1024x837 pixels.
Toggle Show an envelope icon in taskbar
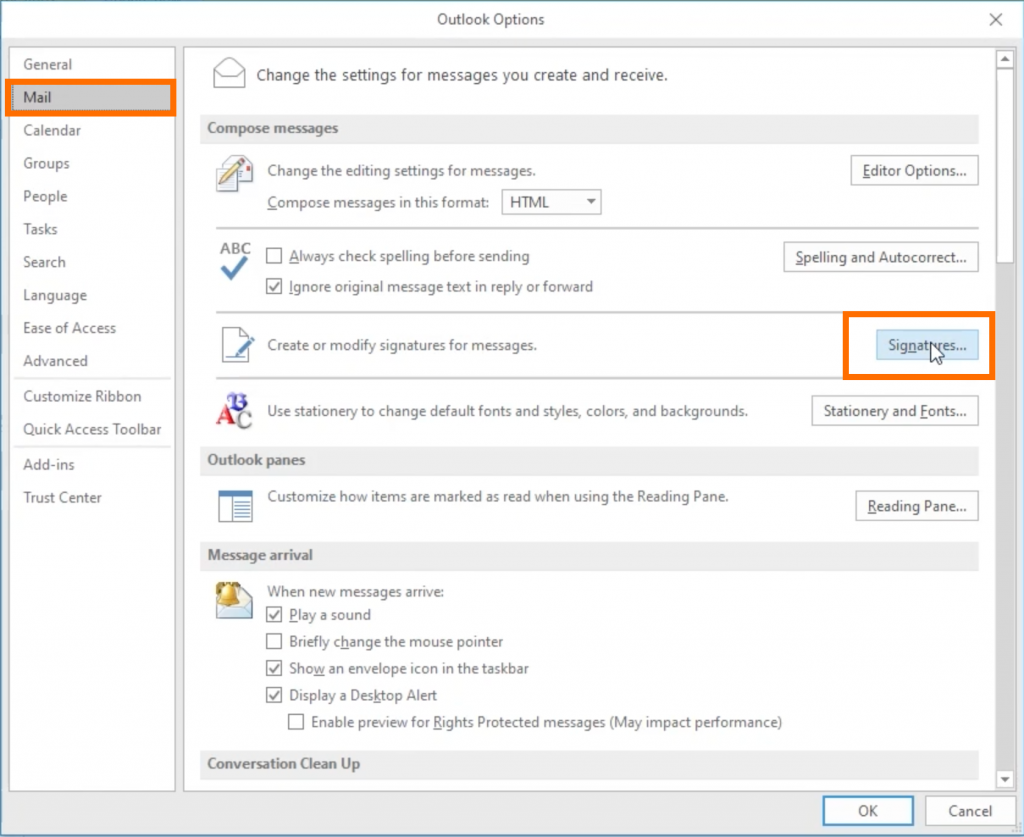274,669
